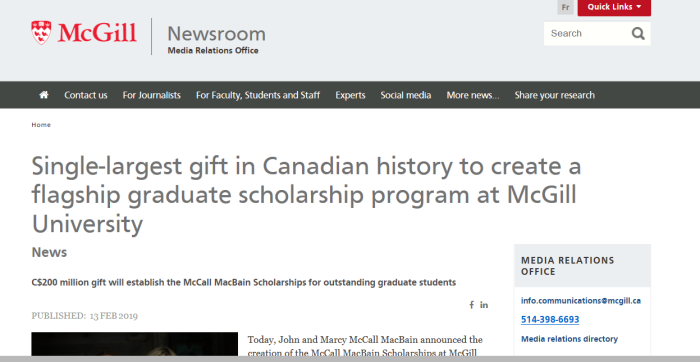Viewport: 700px width, 362px height.
Task: Share article via Facebook icon
Action: pyautogui.click(x=471, y=305)
